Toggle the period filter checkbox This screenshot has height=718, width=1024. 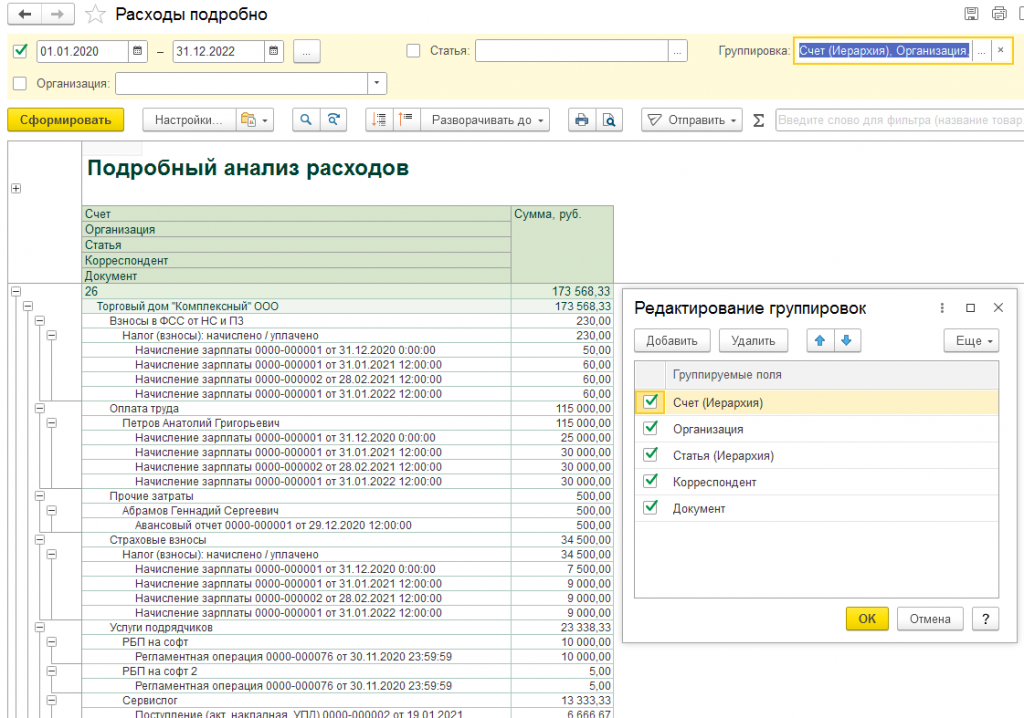21,51
